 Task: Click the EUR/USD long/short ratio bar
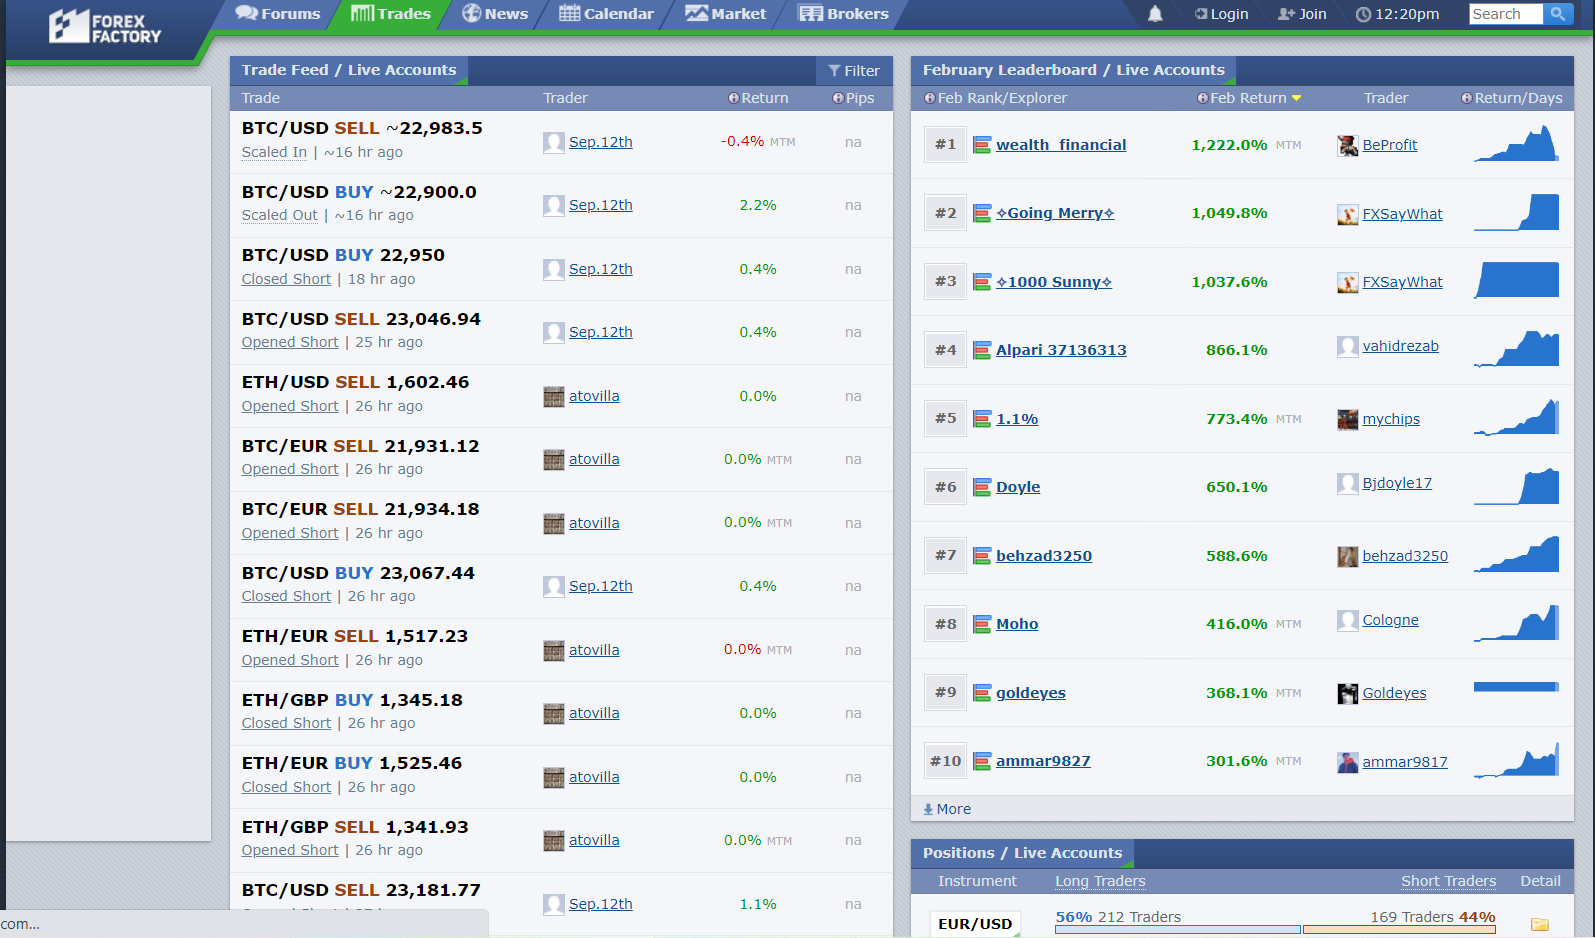pos(1275,930)
